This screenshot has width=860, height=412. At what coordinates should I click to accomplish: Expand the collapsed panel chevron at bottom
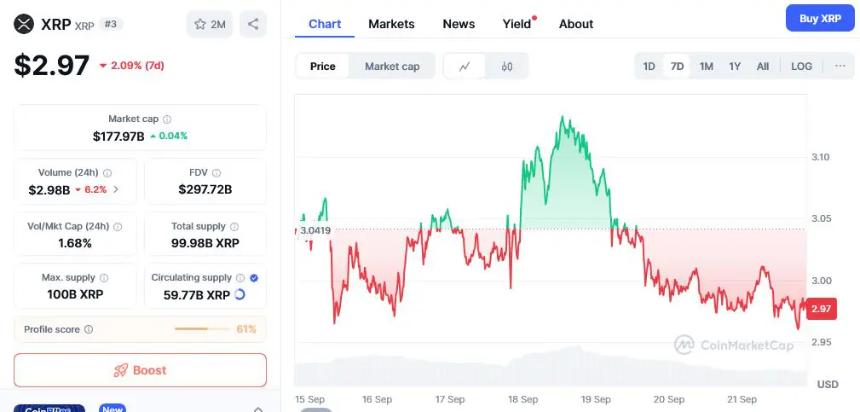click(x=258, y=407)
